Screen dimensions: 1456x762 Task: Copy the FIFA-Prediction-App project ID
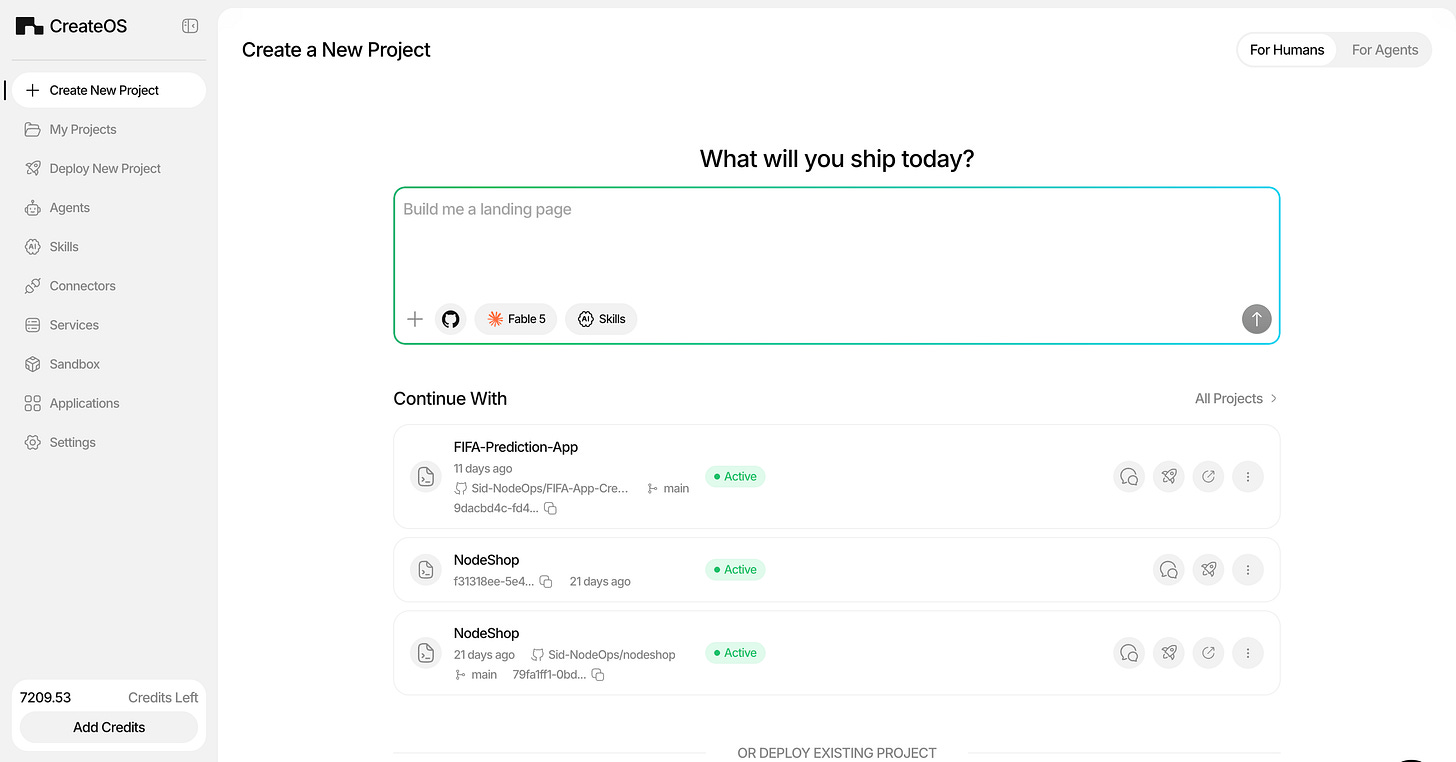pyautogui.click(x=550, y=508)
